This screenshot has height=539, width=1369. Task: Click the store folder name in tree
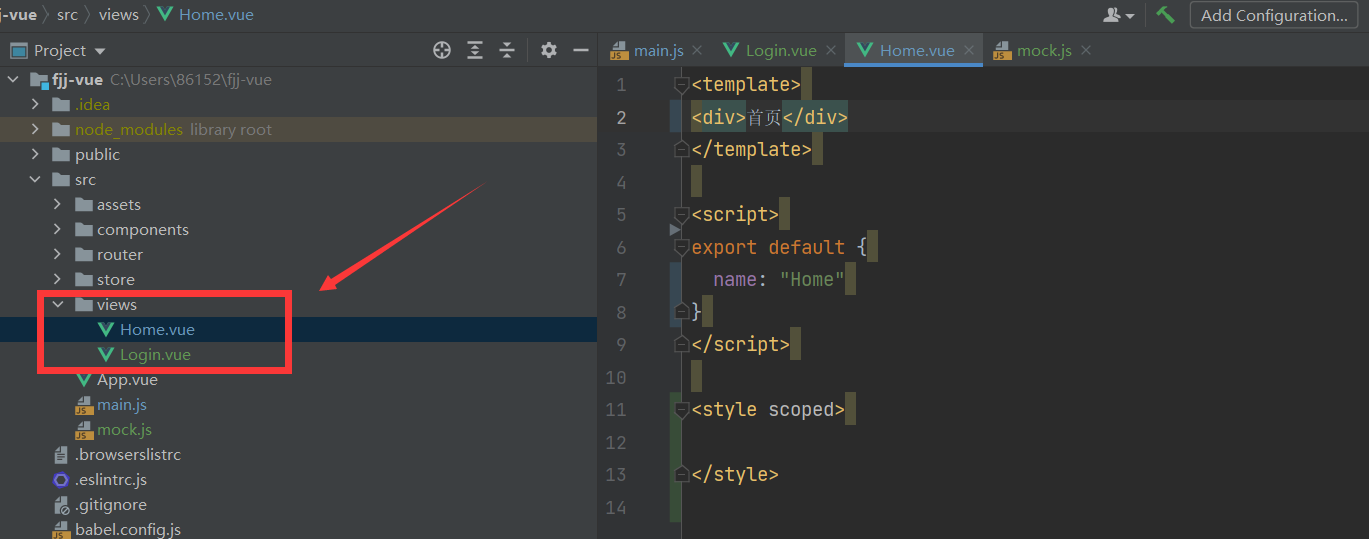(x=116, y=279)
